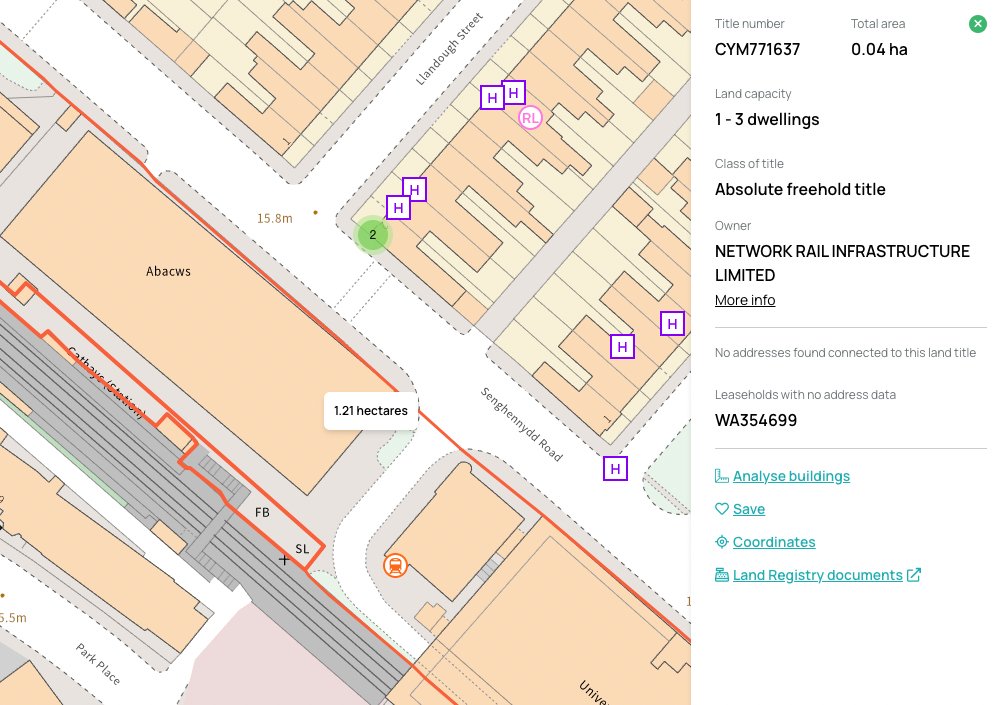This screenshot has width=1008, height=705.
Task: Click the SL map label
Action: tap(302, 549)
